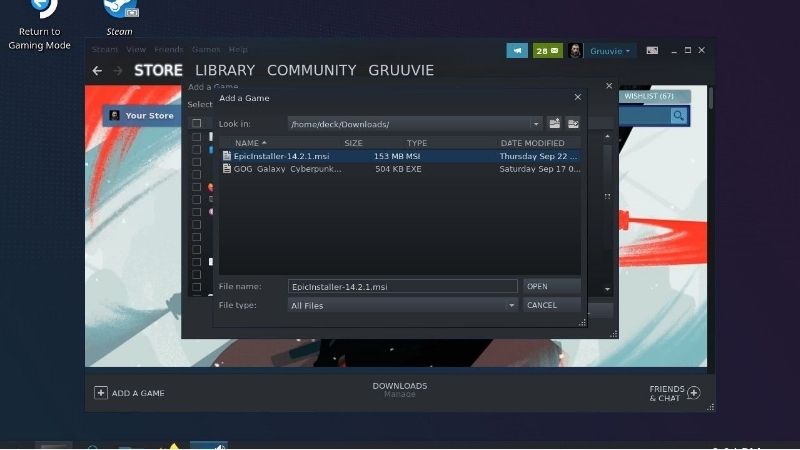Click the Gruuvie profile avatar in title bar

pos(576,51)
